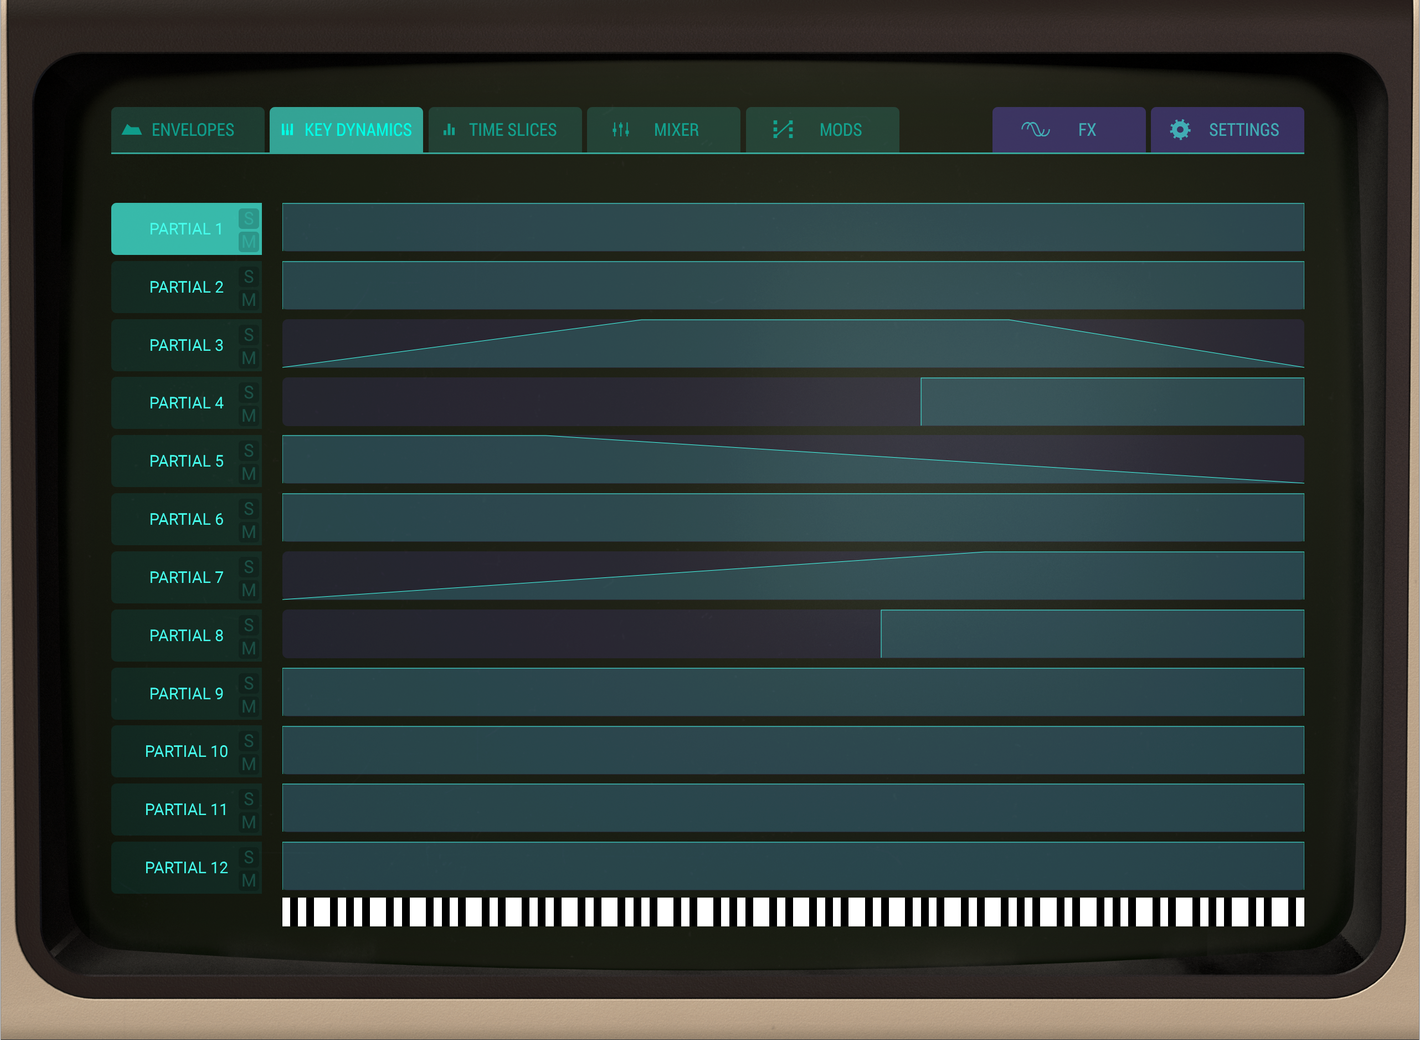The width and height of the screenshot is (1420, 1040).
Task: Solo Partial 9
Action: (247, 681)
